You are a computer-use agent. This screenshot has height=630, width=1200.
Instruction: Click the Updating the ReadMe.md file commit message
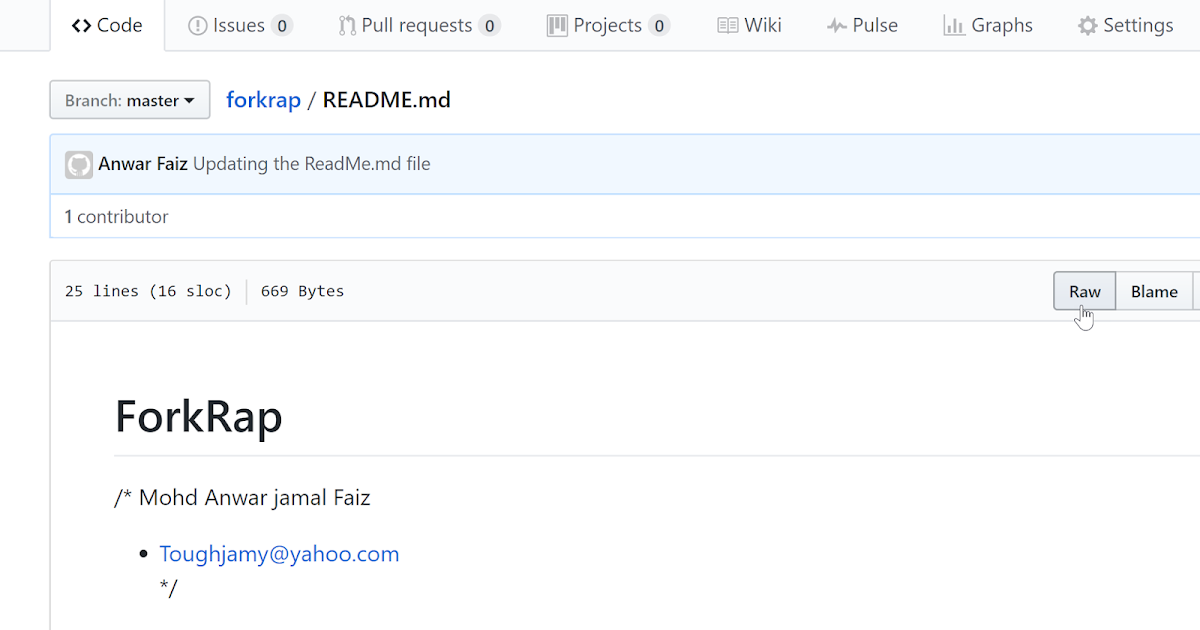coord(311,164)
